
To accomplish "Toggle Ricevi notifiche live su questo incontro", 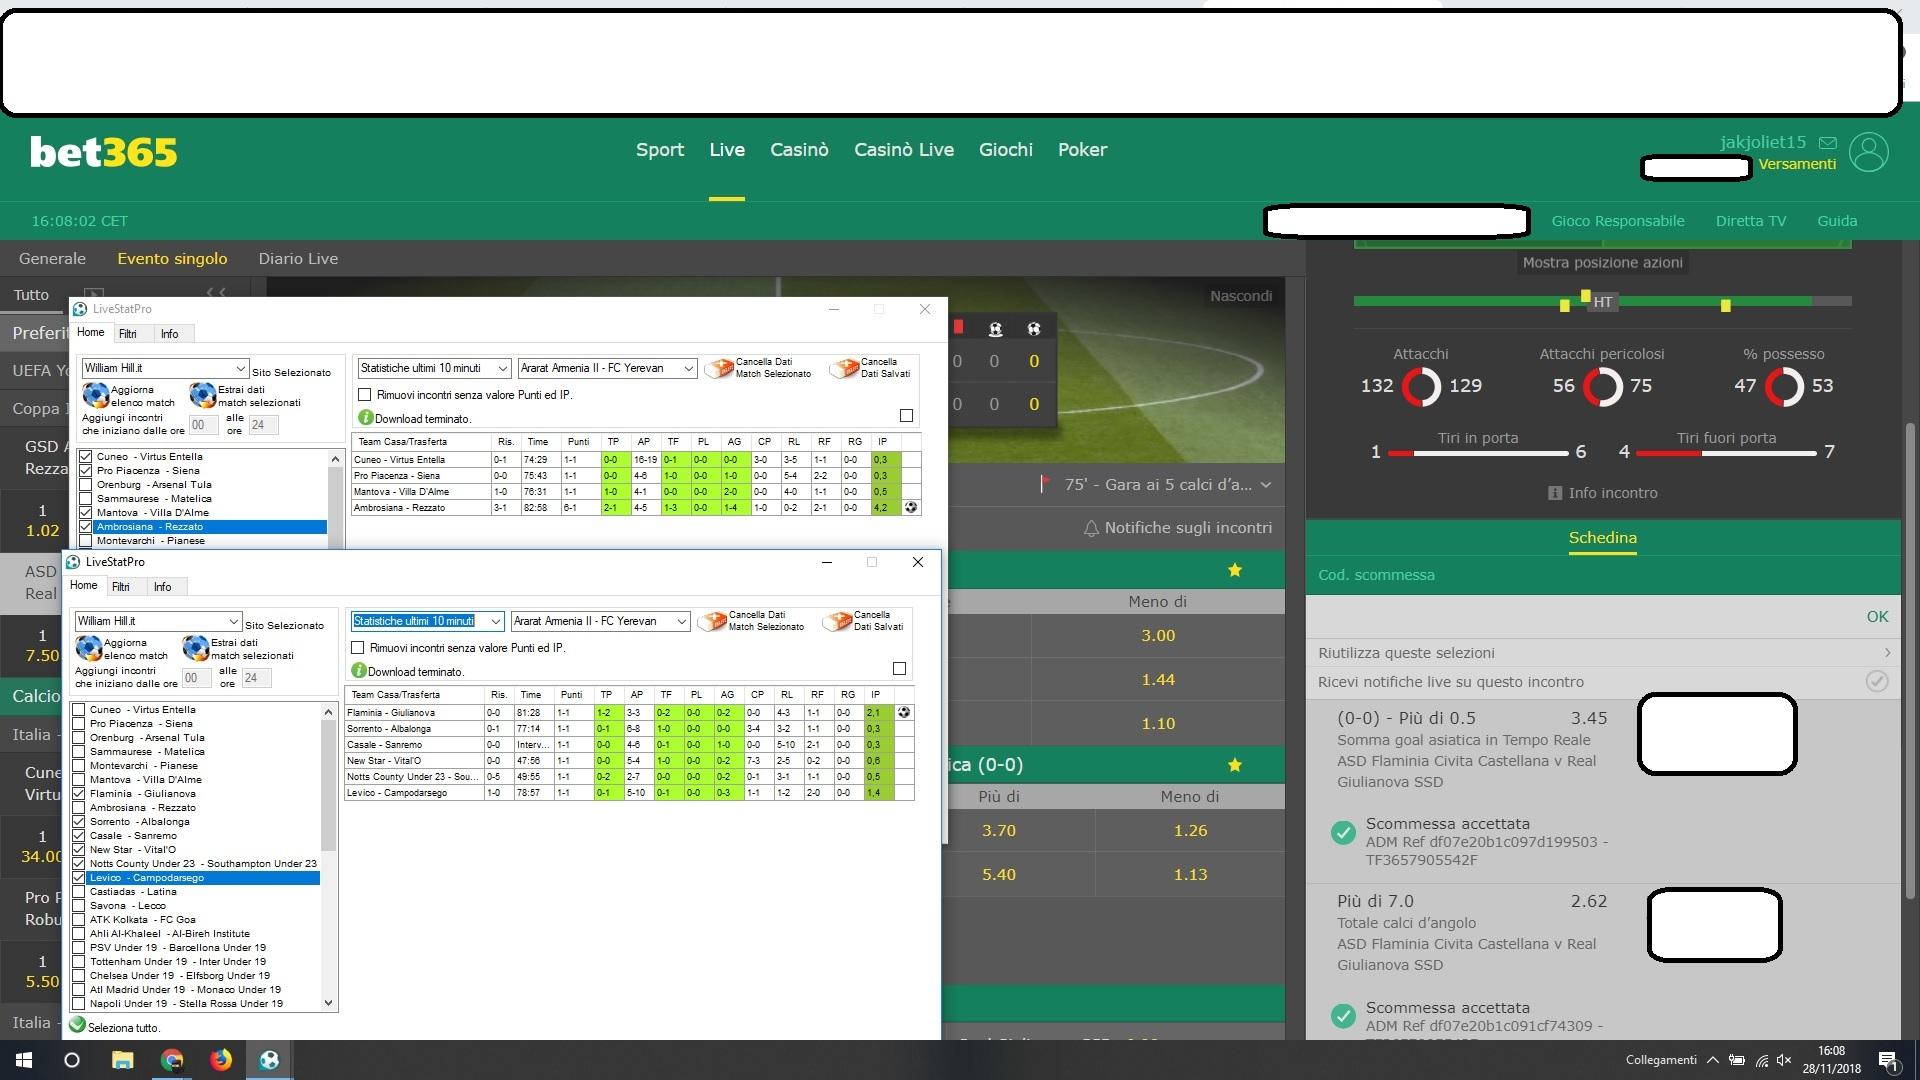I will 1877,682.
